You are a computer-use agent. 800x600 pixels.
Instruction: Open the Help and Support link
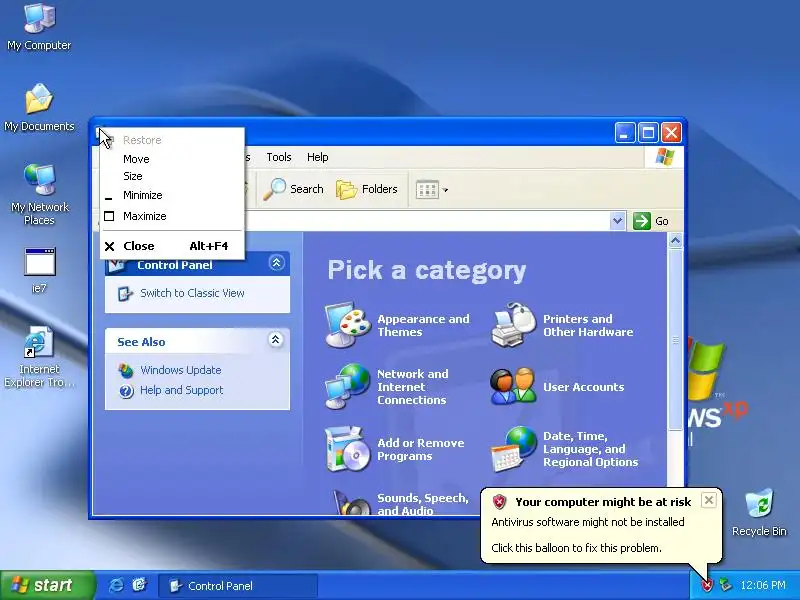click(x=182, y=390)
